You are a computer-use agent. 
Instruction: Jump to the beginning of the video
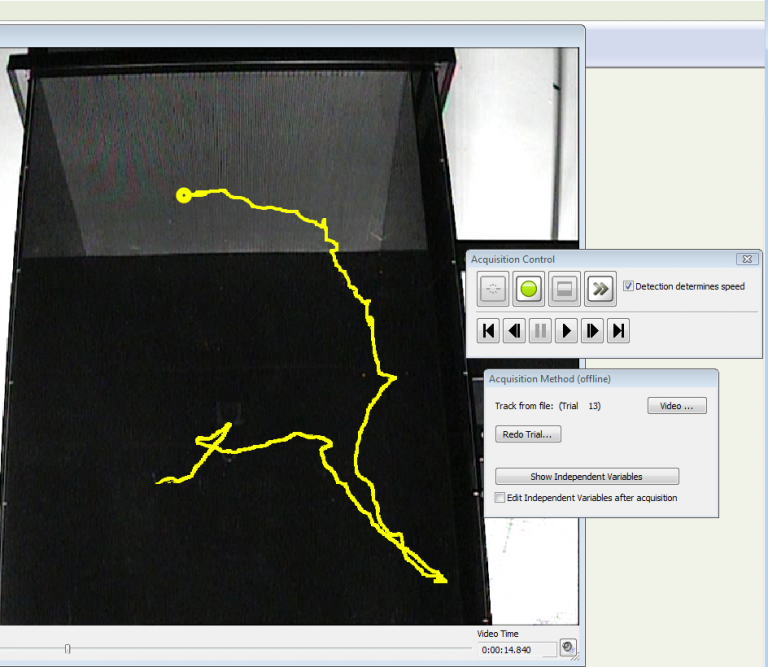point(488,331)
